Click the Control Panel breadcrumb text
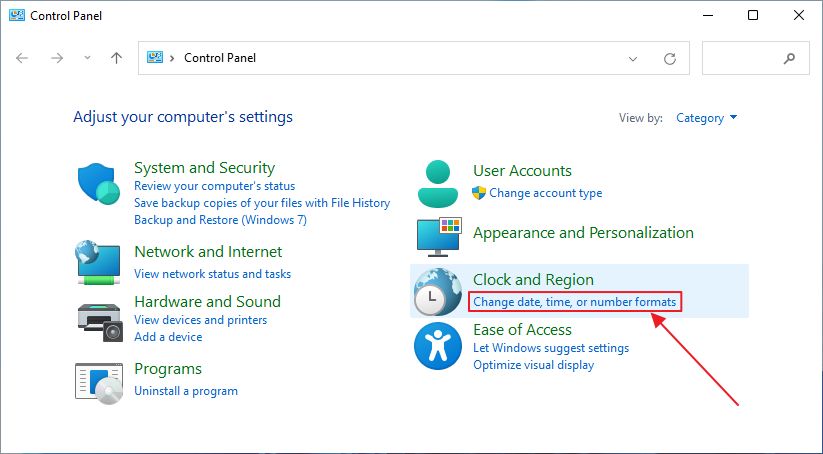823x454 pixels. (x=220, y=58)
